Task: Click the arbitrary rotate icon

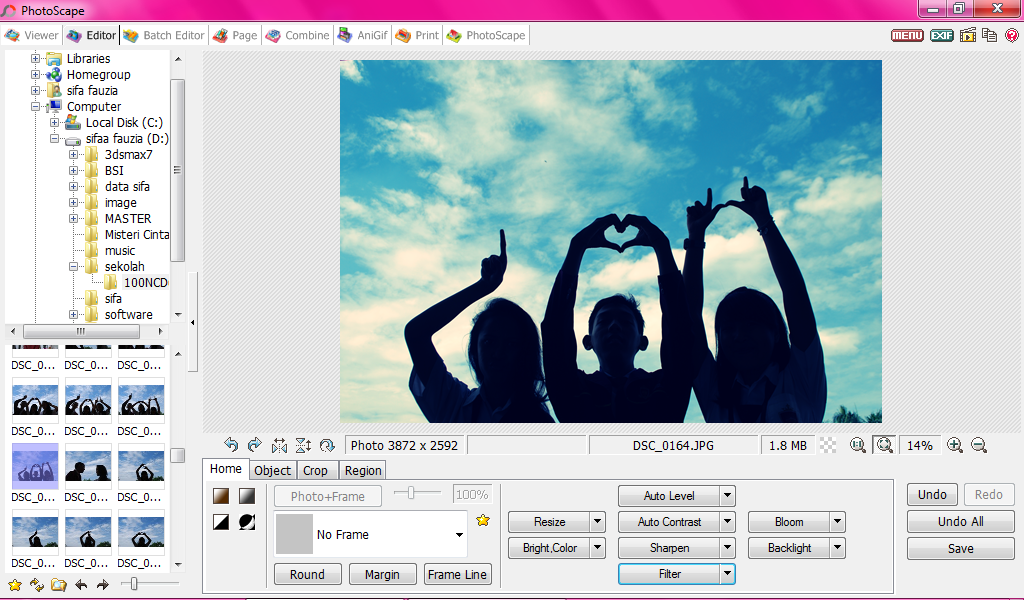Action: pos(327,446)
